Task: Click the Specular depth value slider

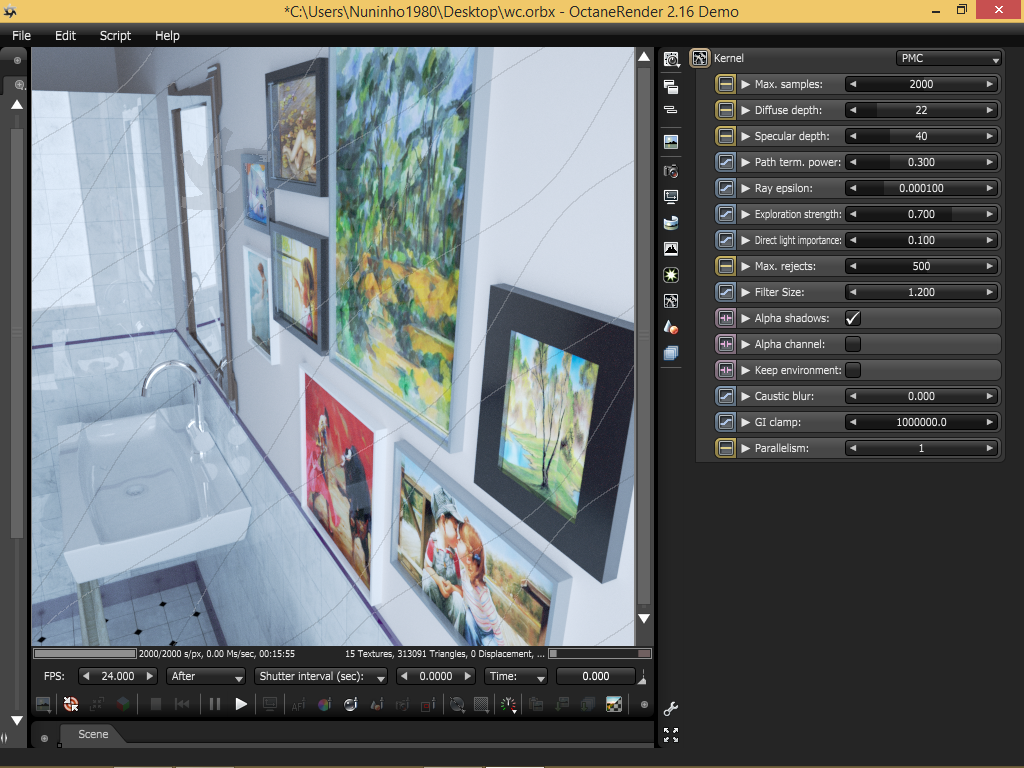Action: (x=921, y=136)
